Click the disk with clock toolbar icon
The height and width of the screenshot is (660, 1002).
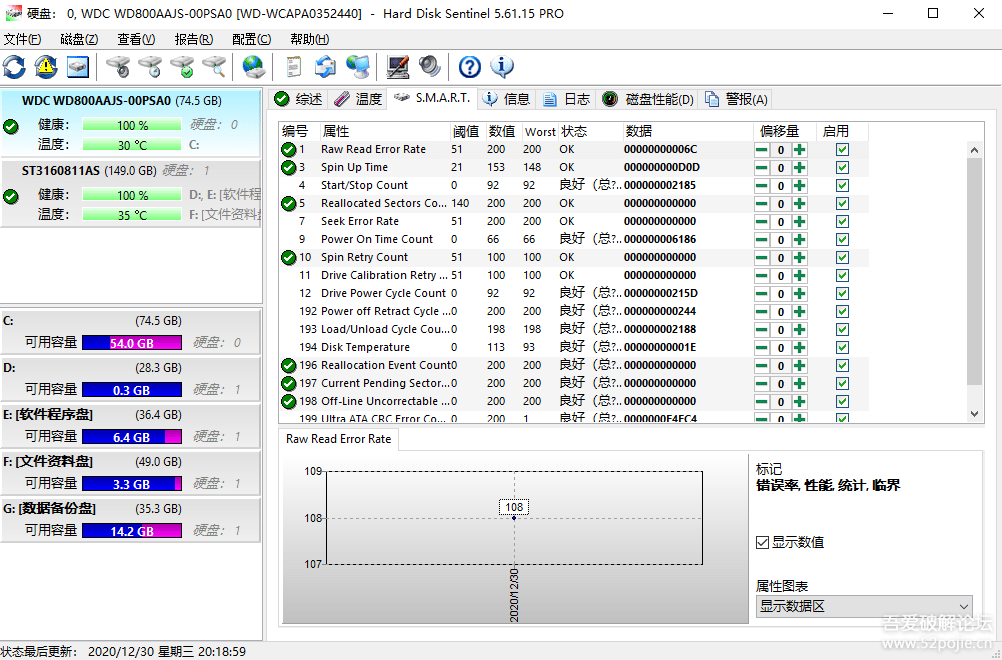point(150,66)
